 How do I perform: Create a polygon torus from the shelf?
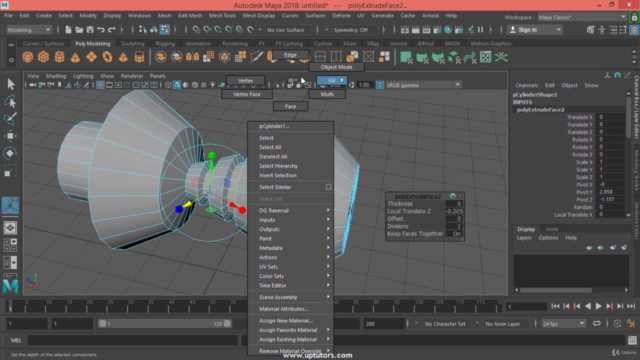(107, 57)
